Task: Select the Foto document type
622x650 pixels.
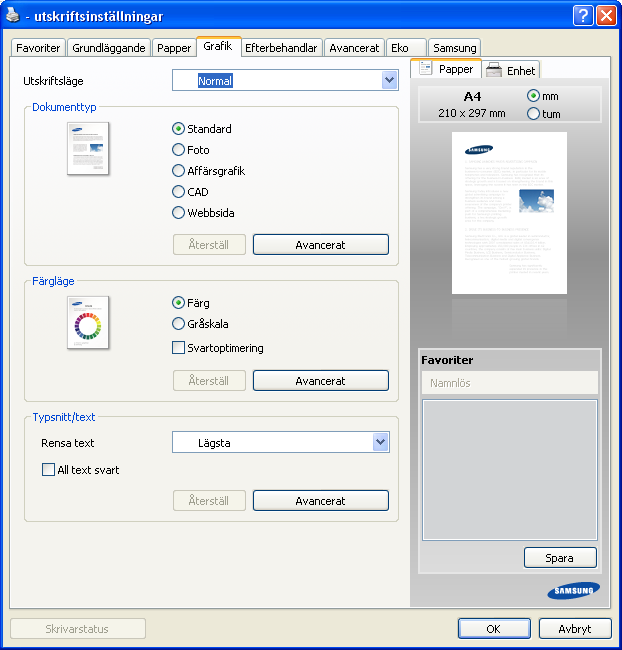Action: (179, 150)
